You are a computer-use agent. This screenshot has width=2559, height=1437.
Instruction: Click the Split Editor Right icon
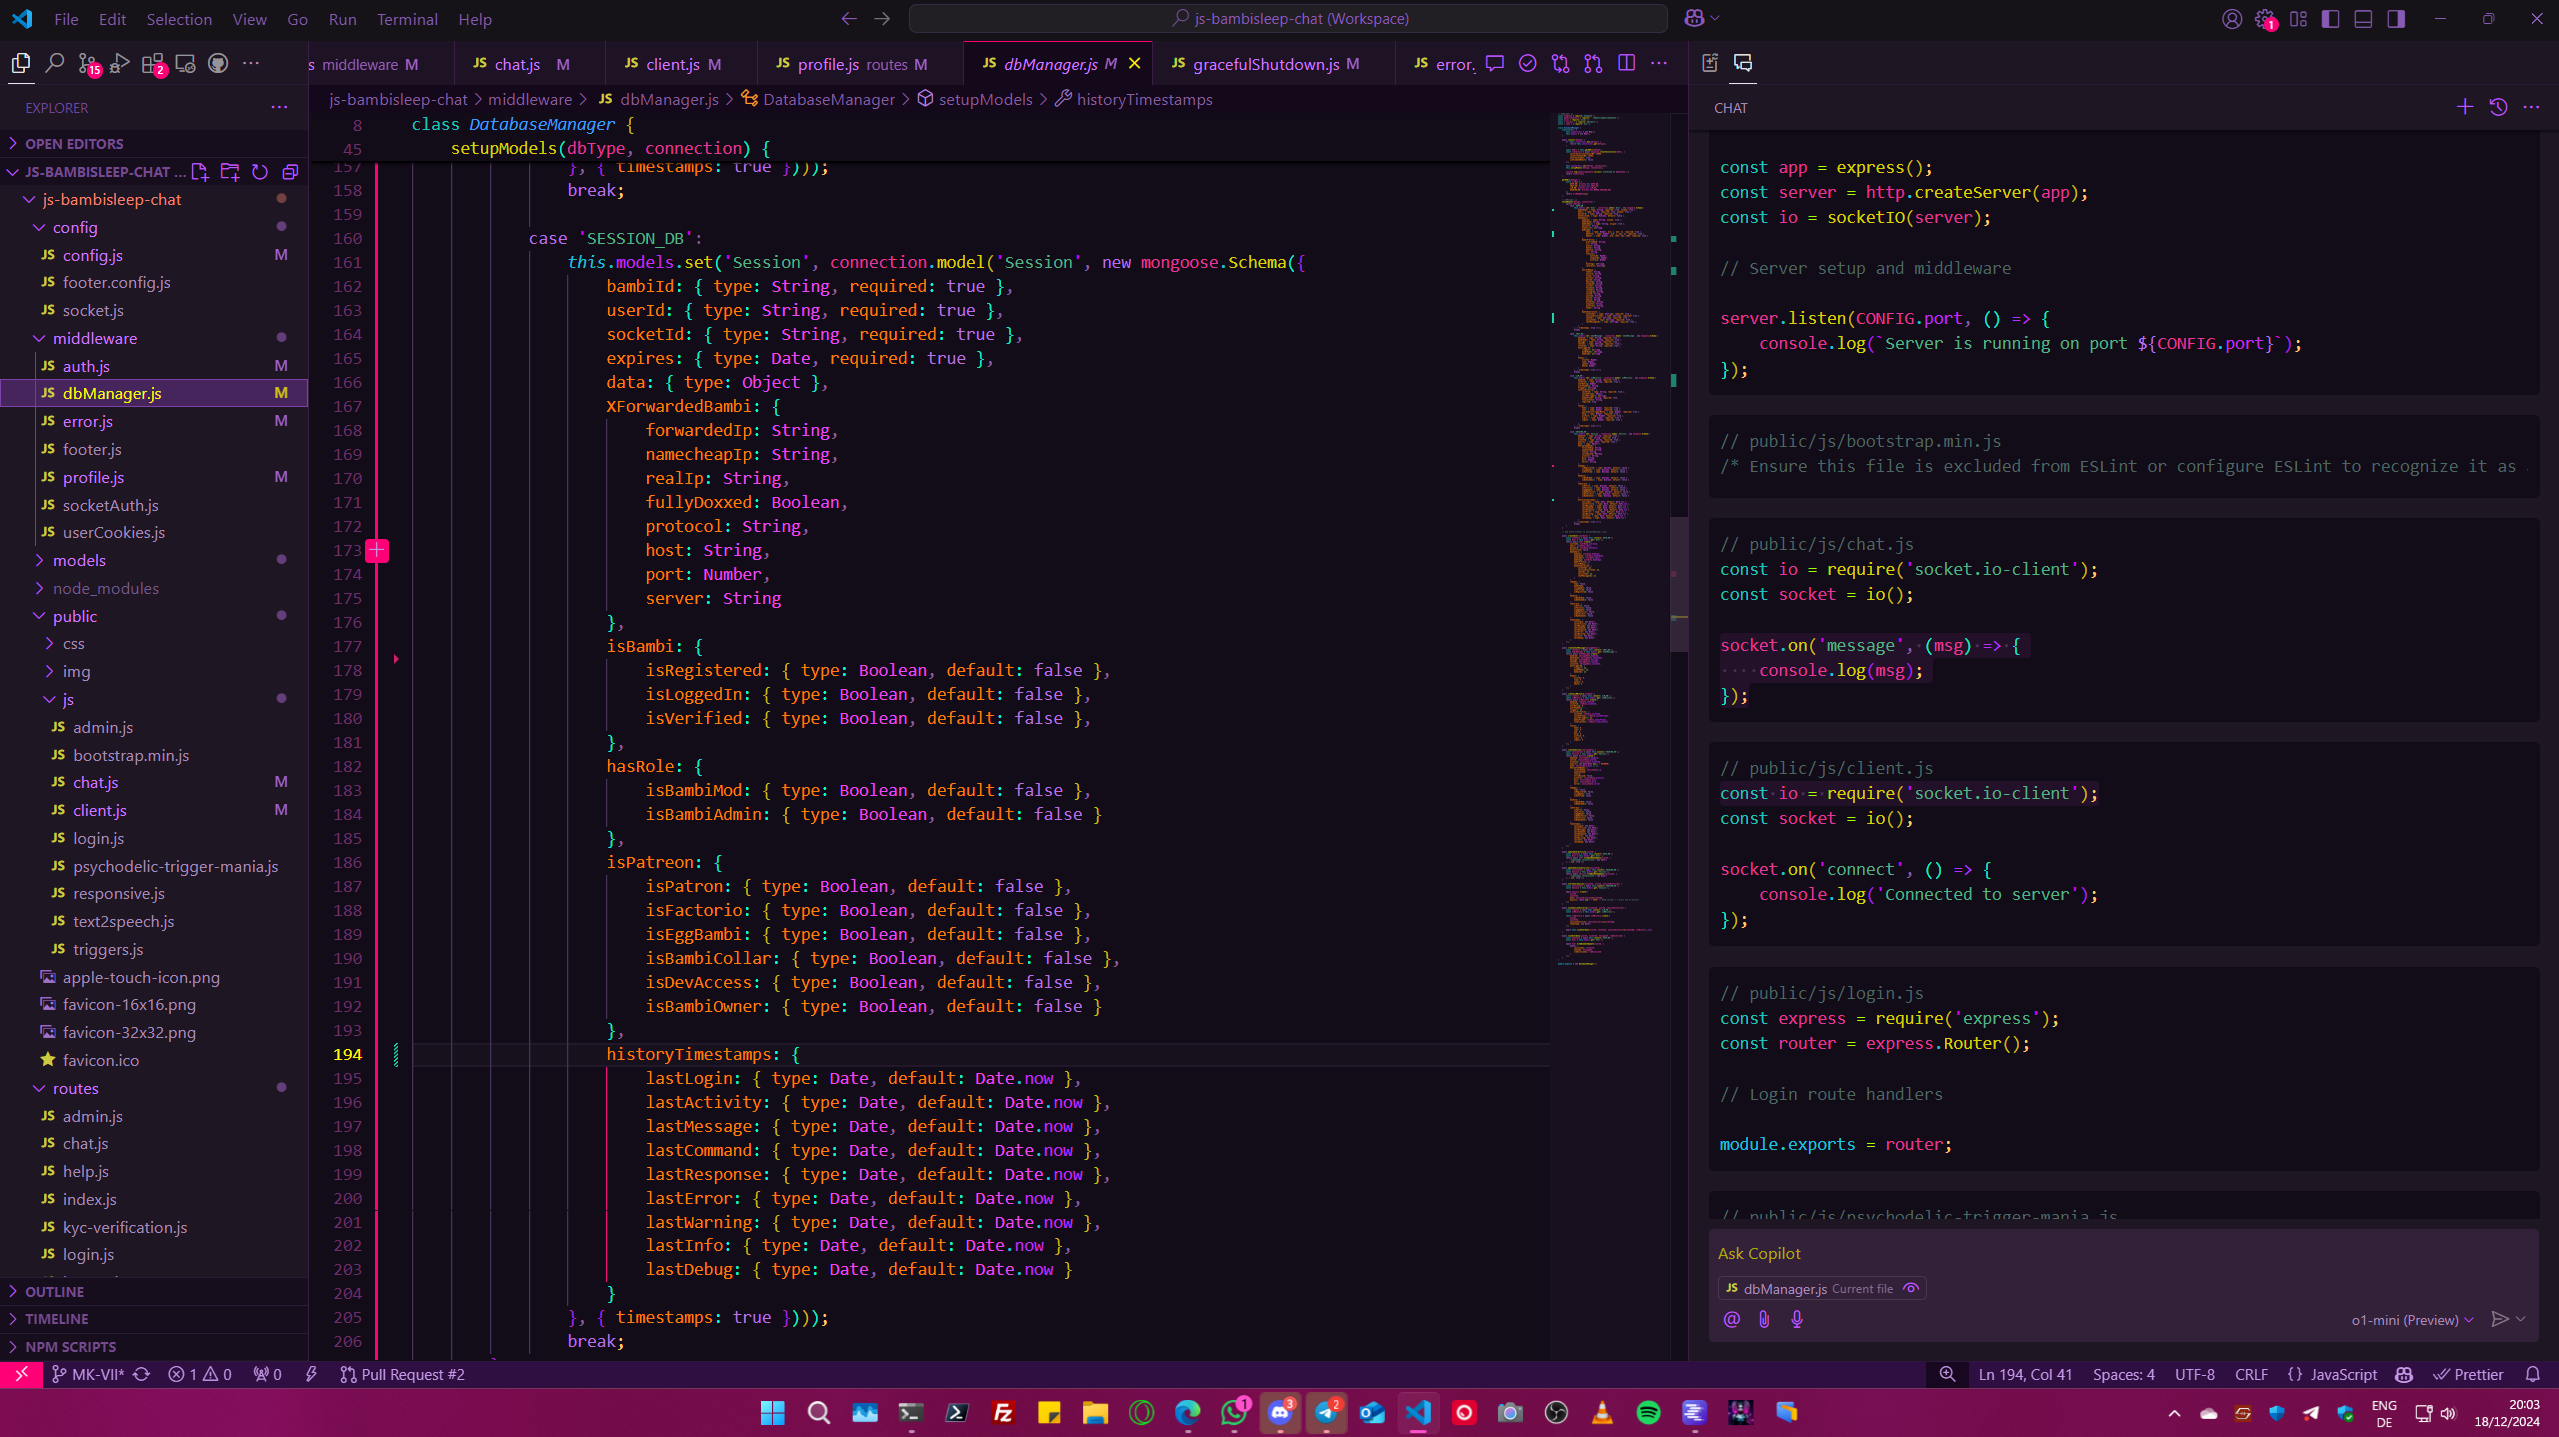[1626, 63]
